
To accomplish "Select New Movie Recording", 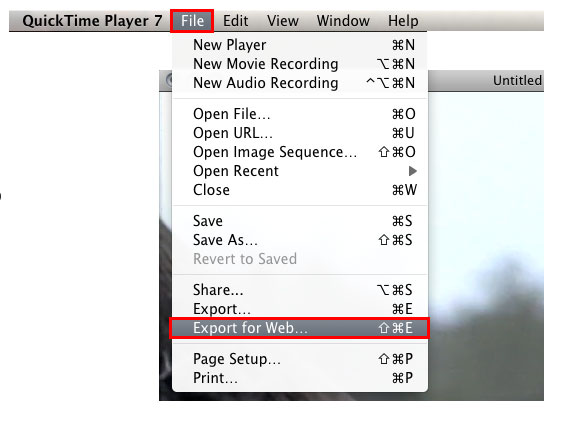I will (300, 64).
